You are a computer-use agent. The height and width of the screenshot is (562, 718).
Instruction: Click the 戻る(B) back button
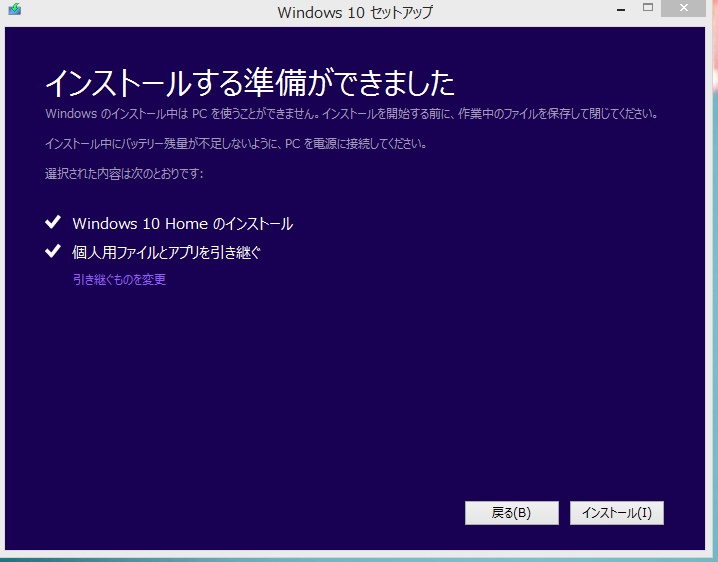tap(511, 513)
